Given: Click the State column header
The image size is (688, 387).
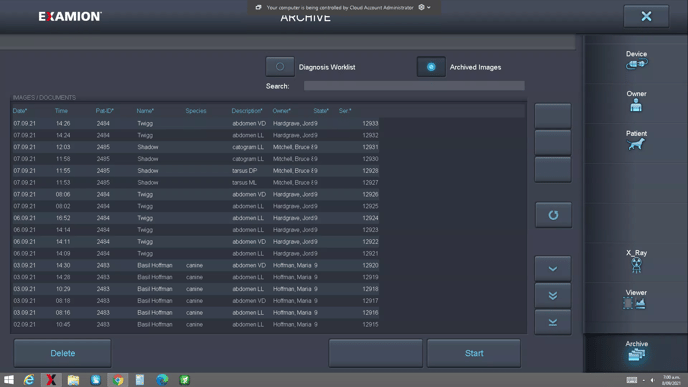Looking at the screenshot, I should (321, 111).
